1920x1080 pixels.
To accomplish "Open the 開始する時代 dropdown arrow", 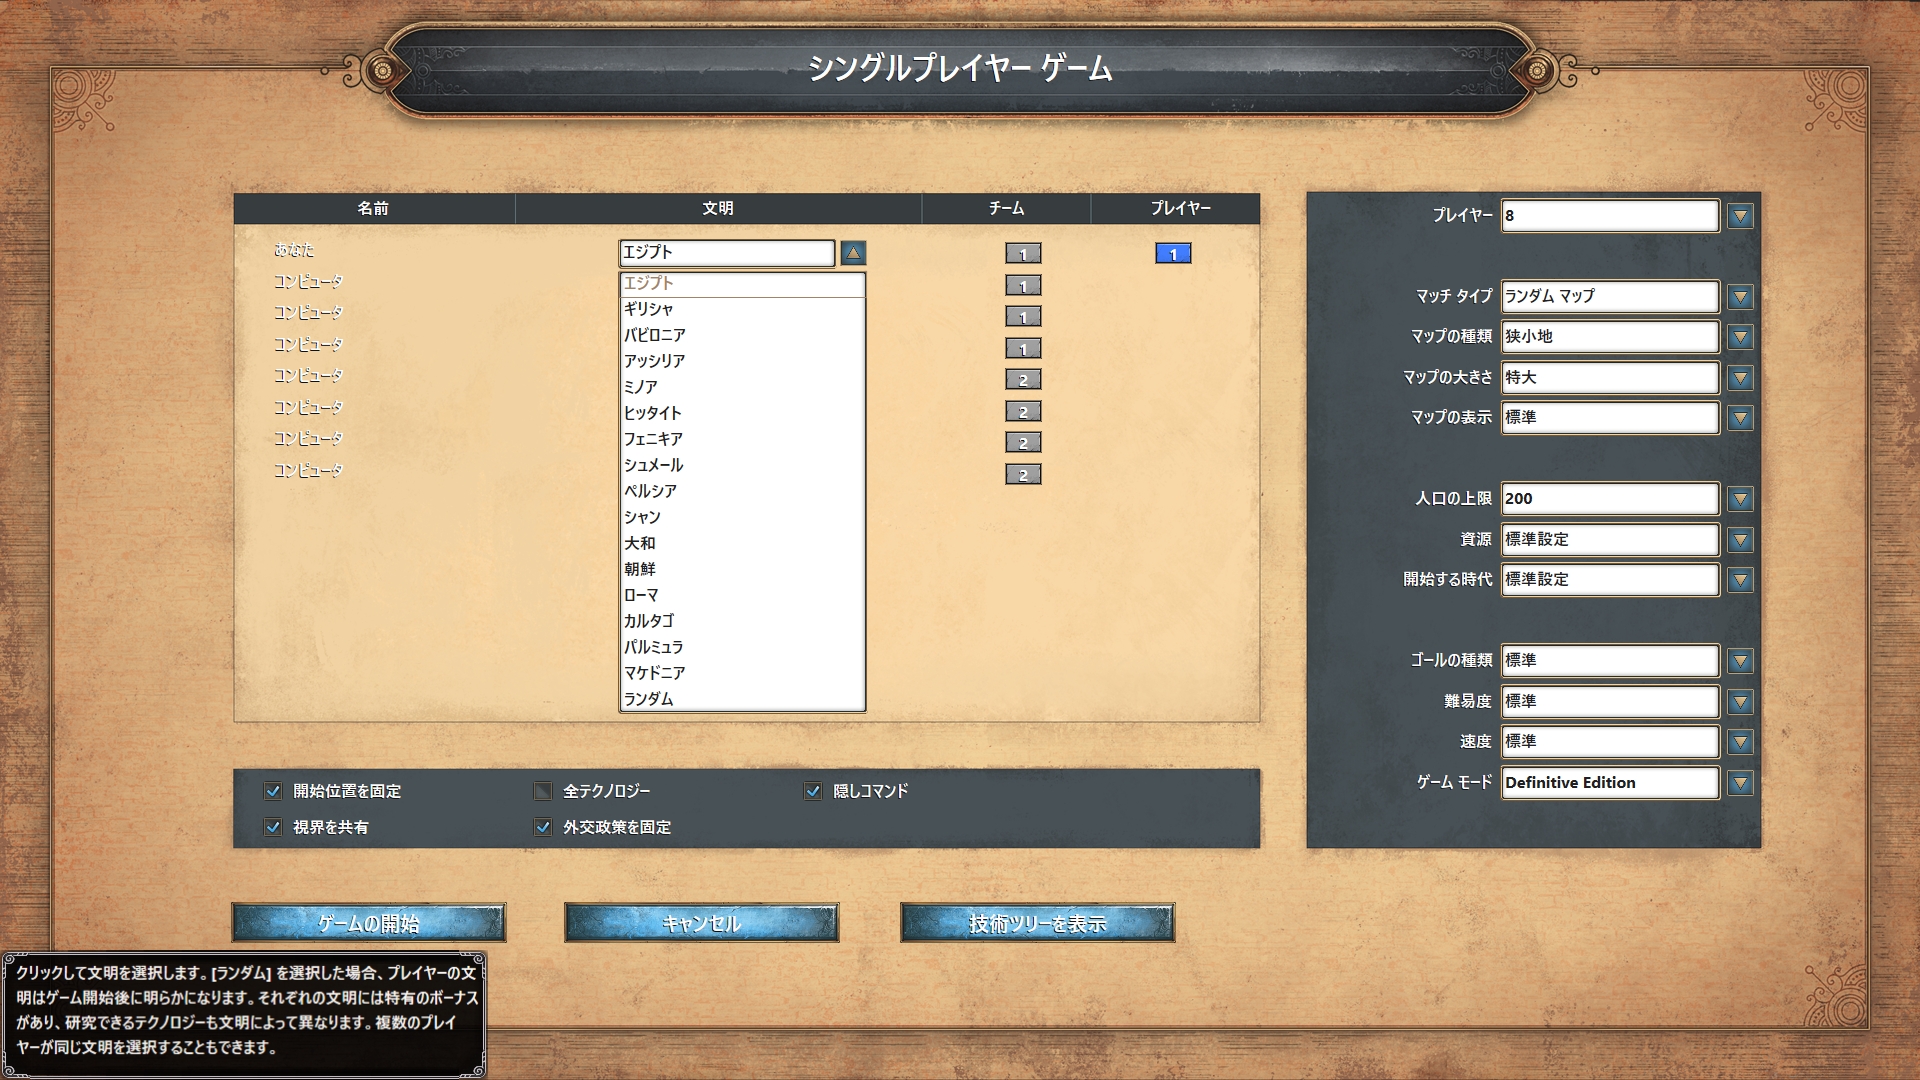I will coord(1740,580).
